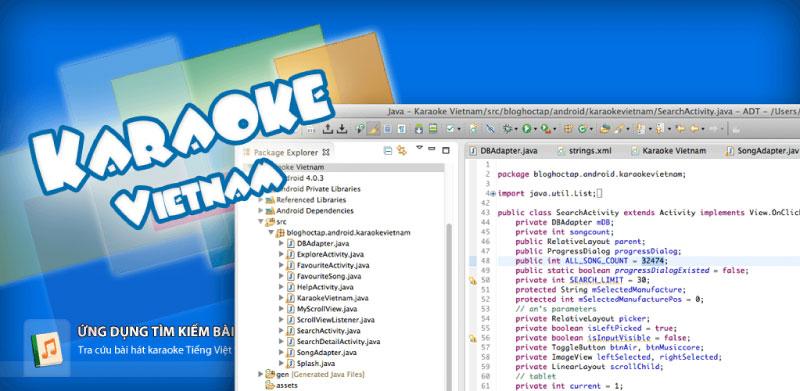The height and width of the screenshot is (391, 800).
Task: Open the Android Virtual Device Manager icon
Action: tap(433, 129)
